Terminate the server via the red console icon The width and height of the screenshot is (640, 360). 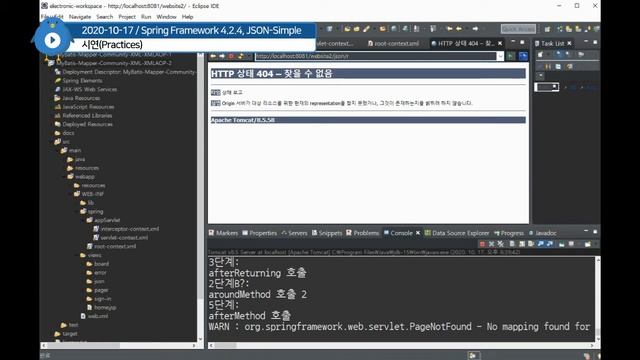[482, 244]
